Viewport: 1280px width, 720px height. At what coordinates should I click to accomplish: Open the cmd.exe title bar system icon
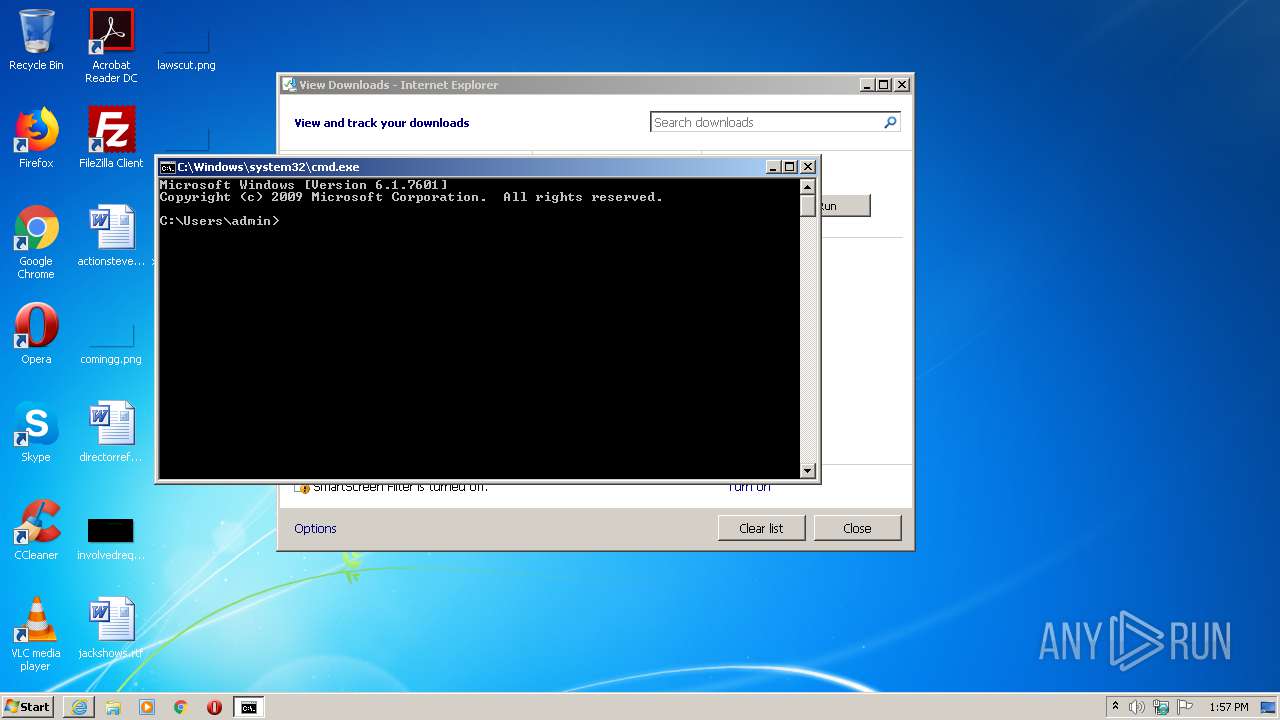click(168, 167)
